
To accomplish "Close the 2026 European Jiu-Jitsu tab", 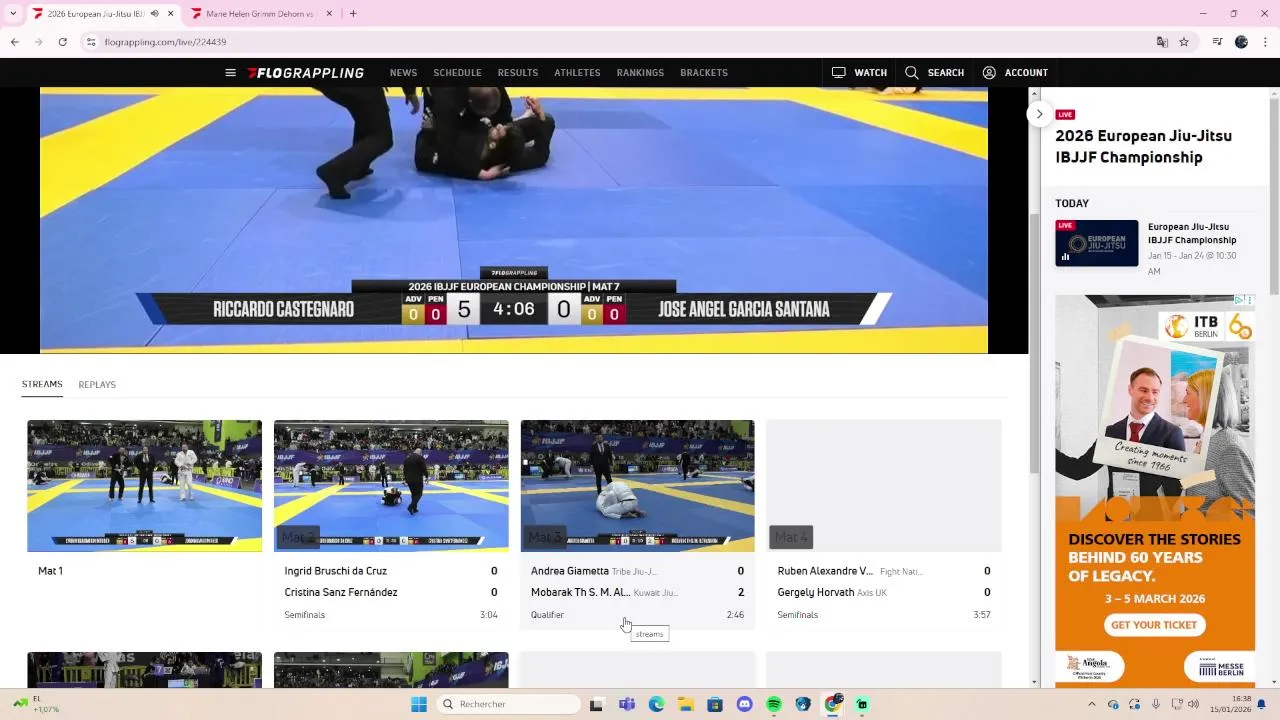I will point(170,14).
